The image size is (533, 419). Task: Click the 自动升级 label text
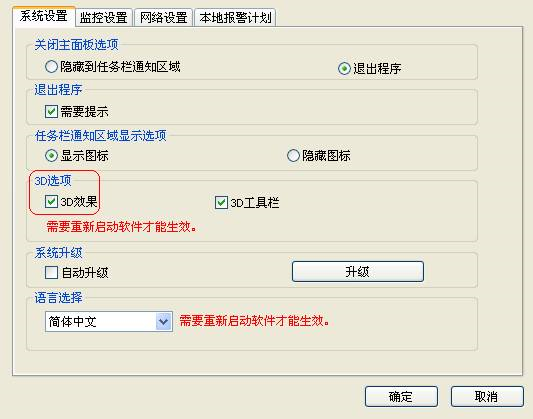[x=85, y=273]
